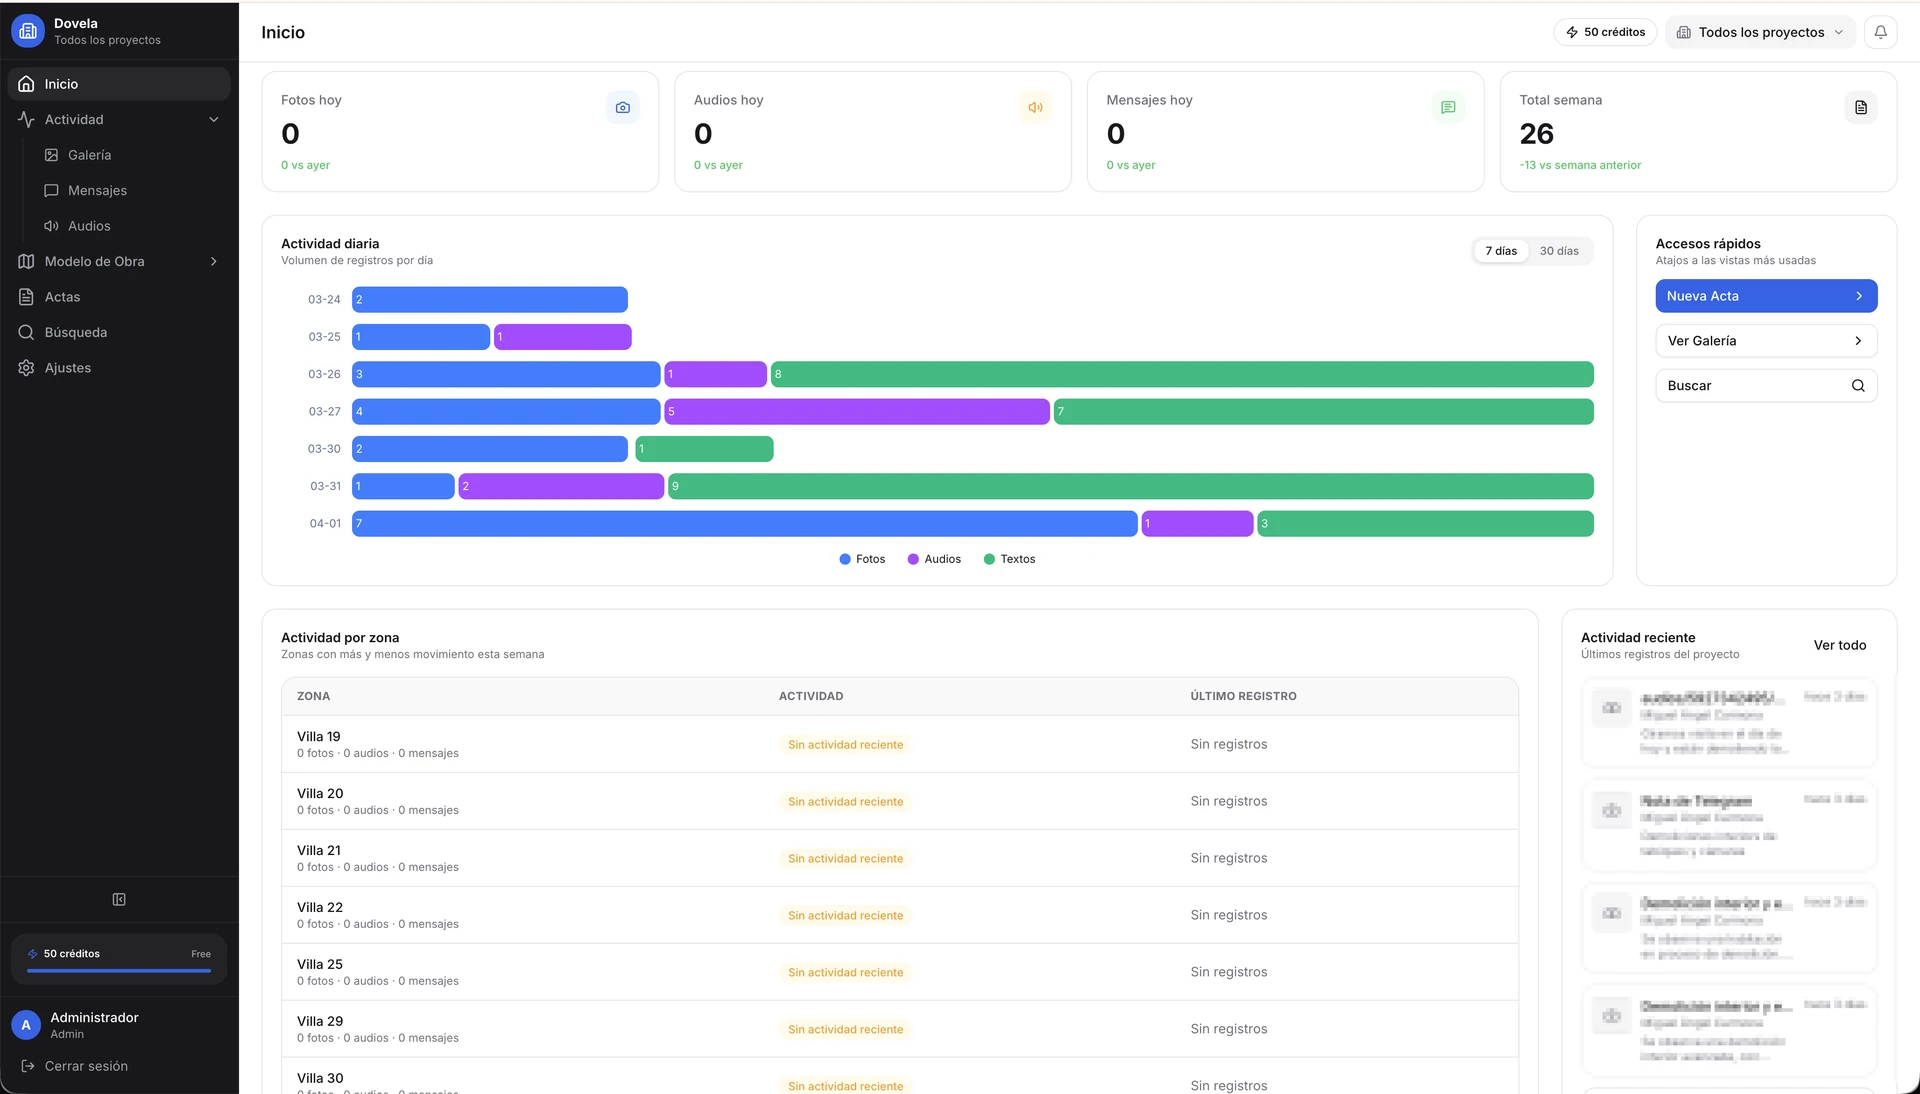Click the notification bell icon
The width and height of the screenshot is (1920, 1094).
[1880, 32]
